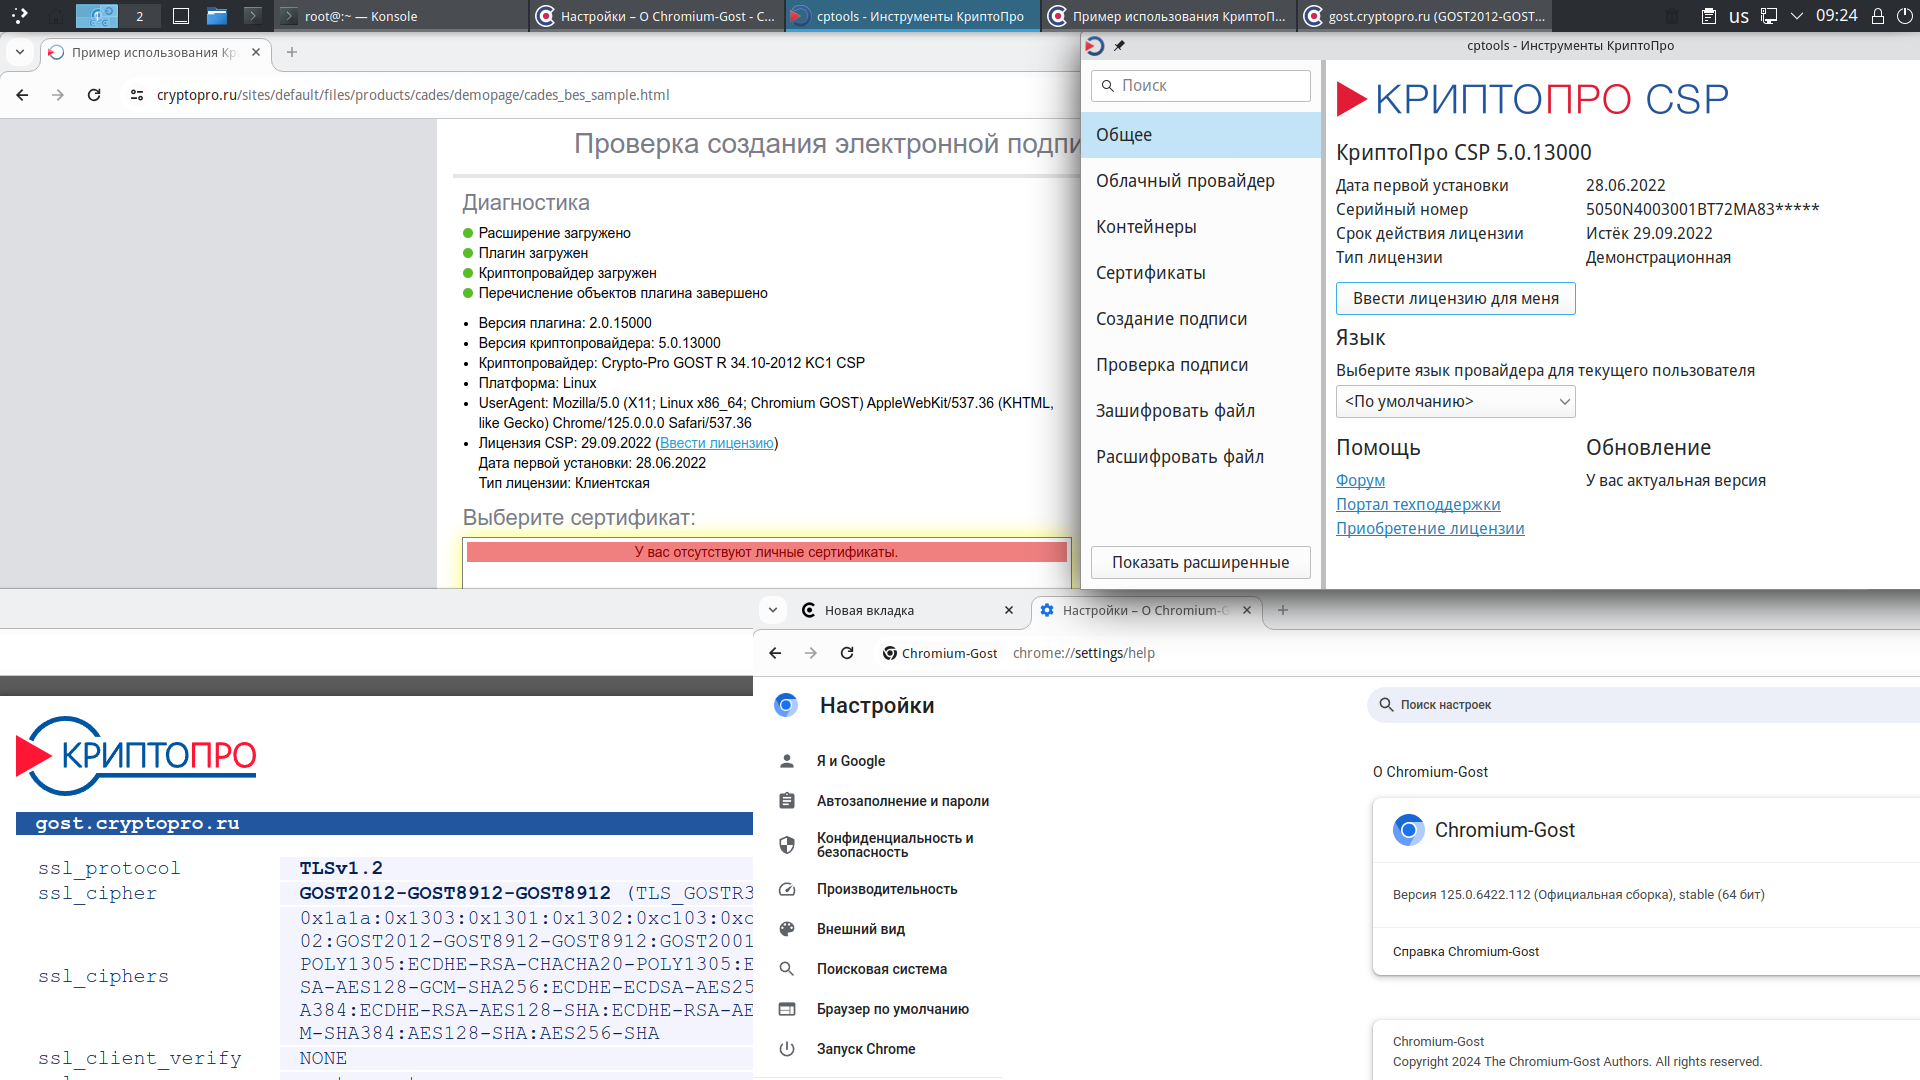Open the network connections tray icon

[x=1769, y=16]
